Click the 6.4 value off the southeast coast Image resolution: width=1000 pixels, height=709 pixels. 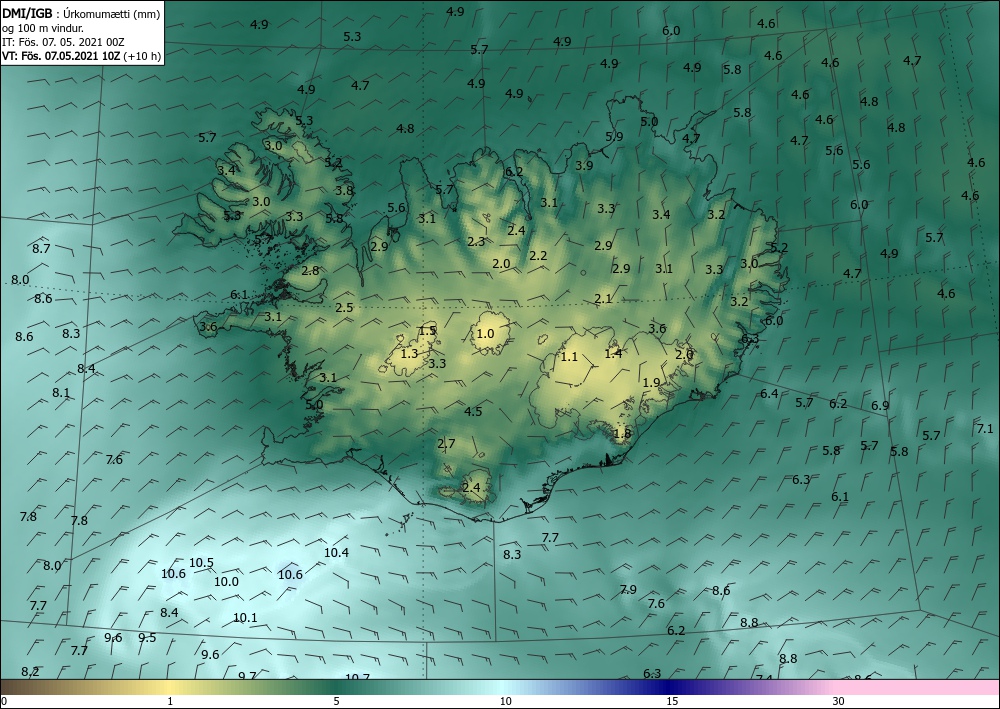coord(769,394)
